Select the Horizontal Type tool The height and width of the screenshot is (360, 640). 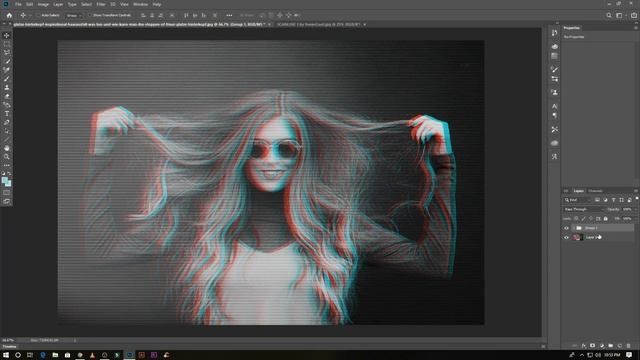tap(7, 113)
